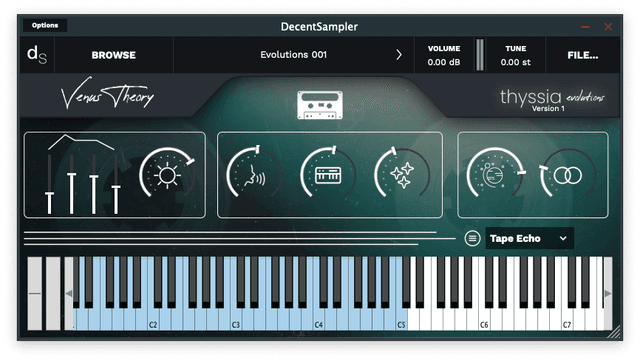Click the BROWSE button
The width and height of the screenshot is (640, 361).
point(113,55)
